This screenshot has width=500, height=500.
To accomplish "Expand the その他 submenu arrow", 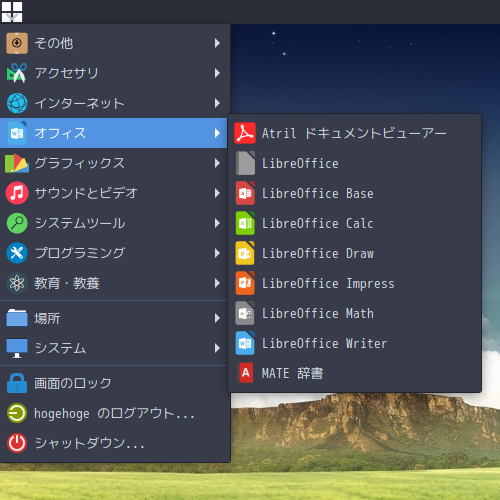I will (x=217, y=43).
